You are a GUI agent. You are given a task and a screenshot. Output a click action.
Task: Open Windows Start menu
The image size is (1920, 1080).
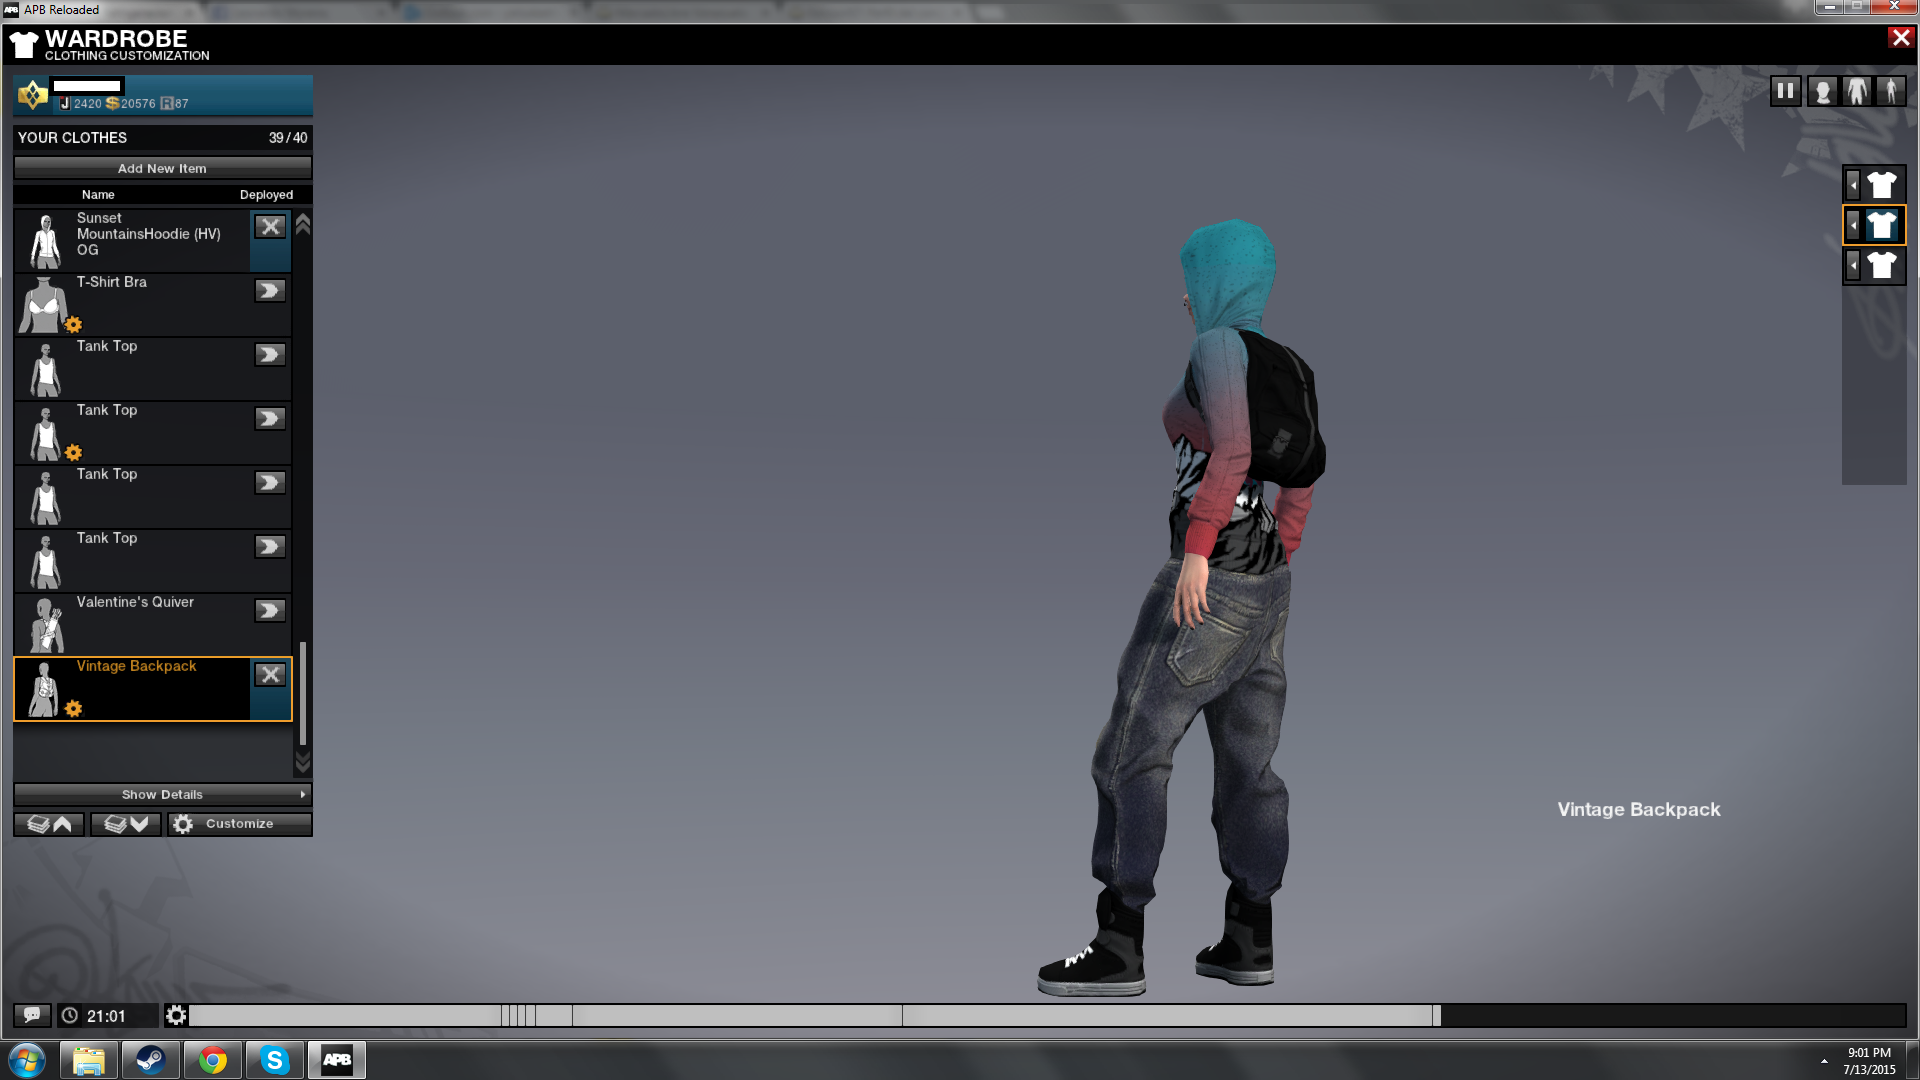click(27, 1060)
